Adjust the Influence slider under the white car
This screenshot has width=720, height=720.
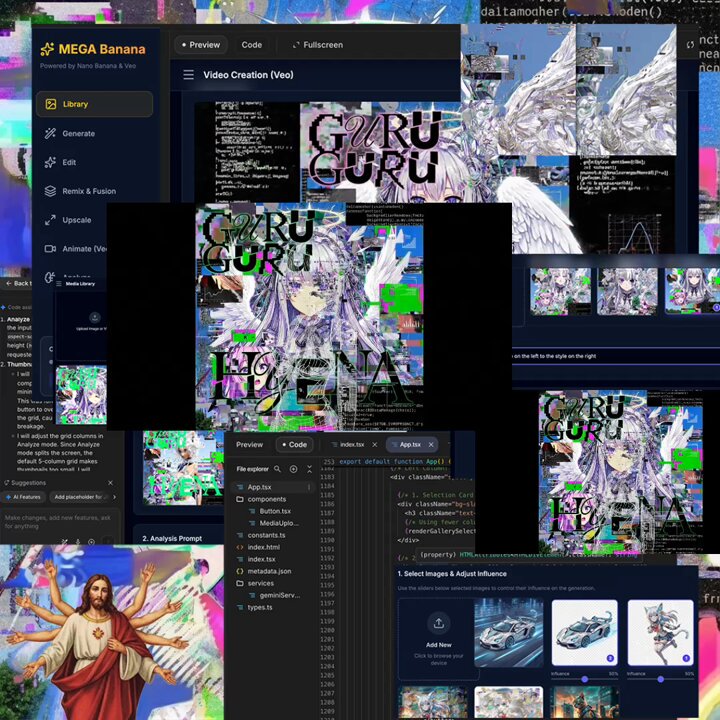(x=585, y=679)
